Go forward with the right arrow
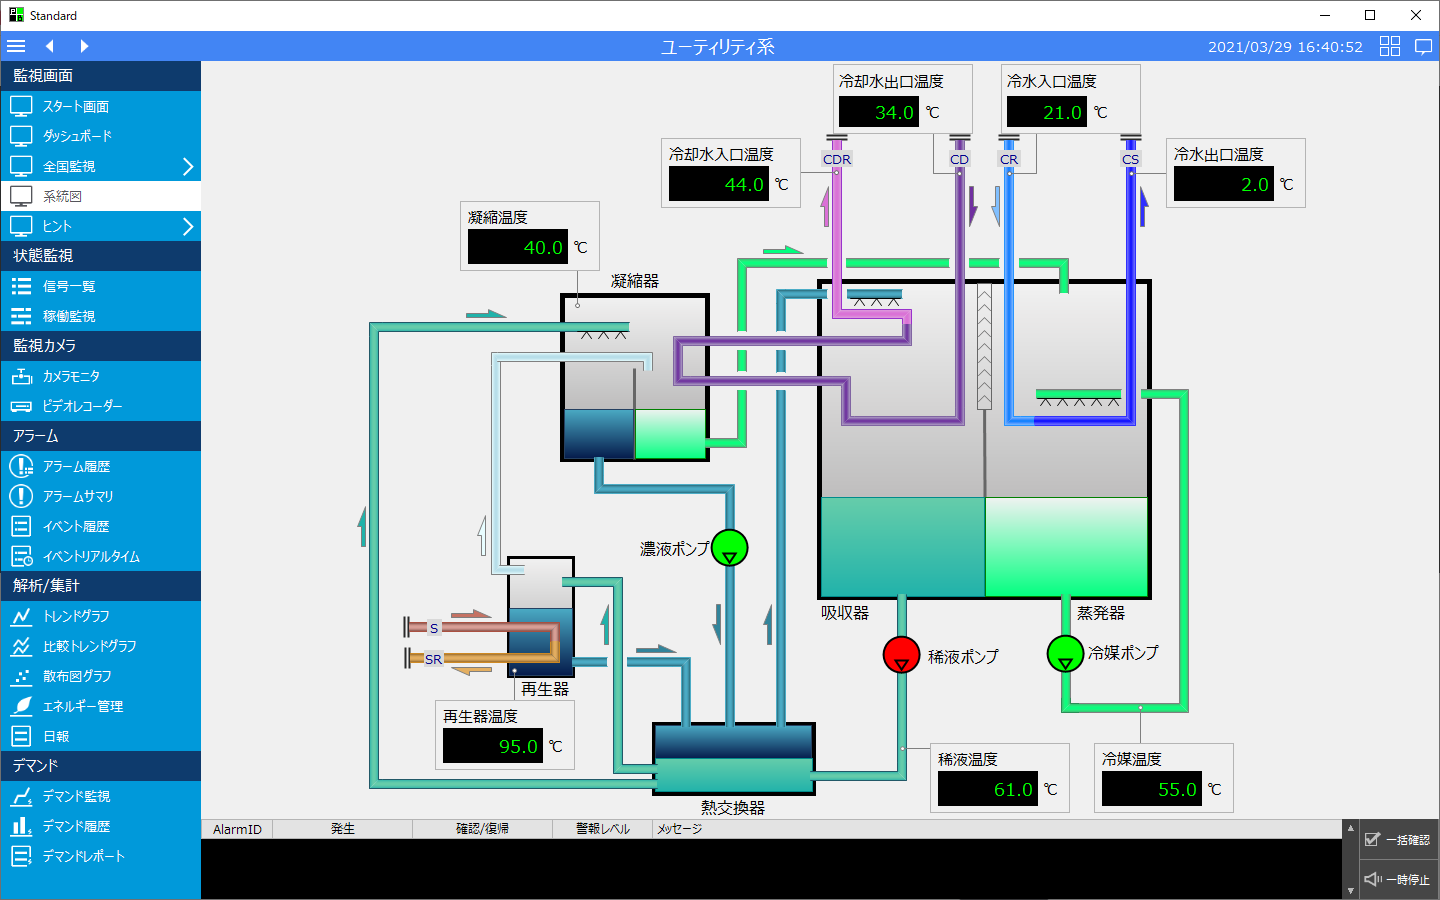 (x=84, y=46)
